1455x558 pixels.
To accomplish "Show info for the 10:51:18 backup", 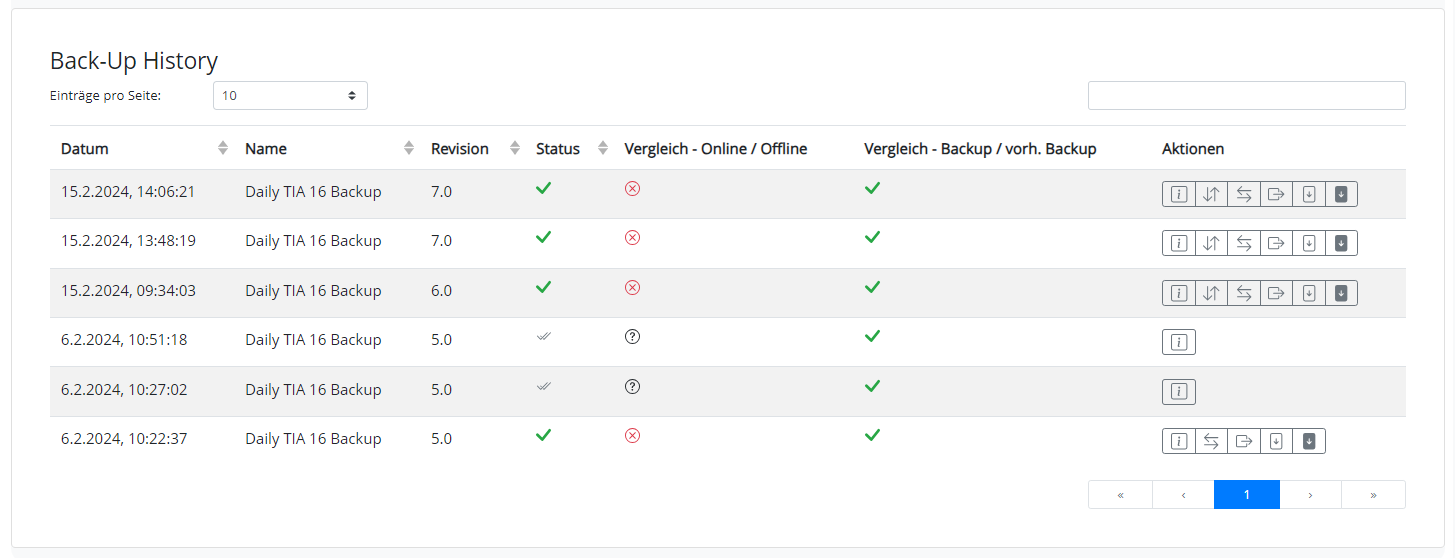I will (x=1179, y=343).
